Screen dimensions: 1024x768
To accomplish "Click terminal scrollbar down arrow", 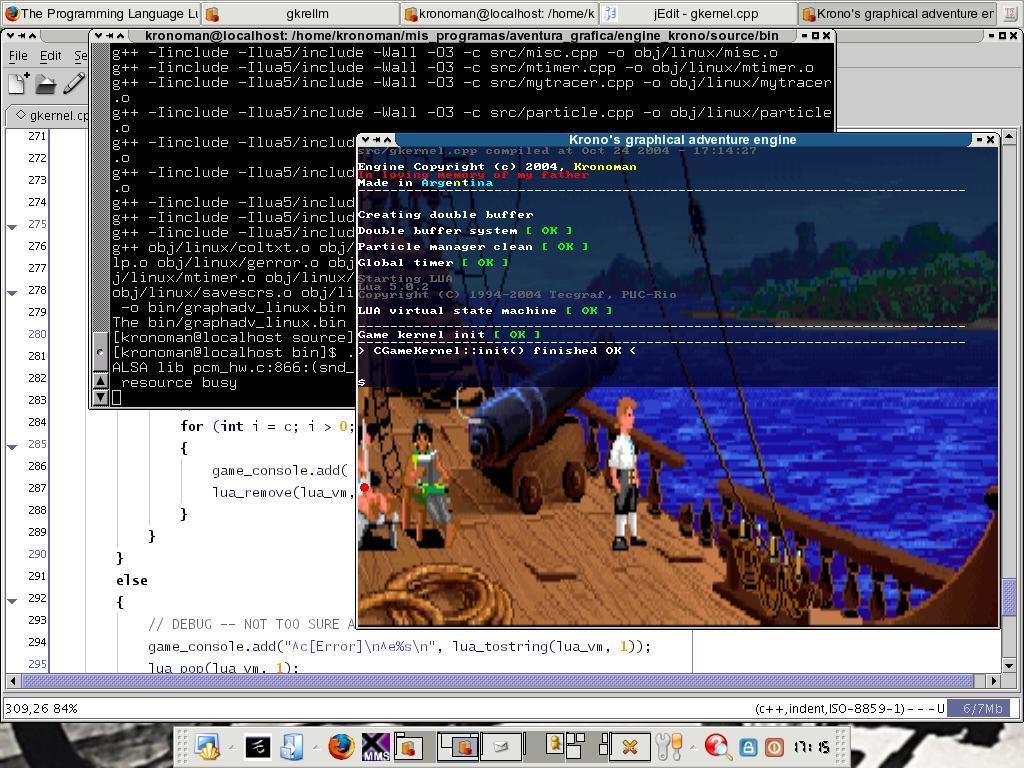I will pyautogui.click(x=100, y=396).
